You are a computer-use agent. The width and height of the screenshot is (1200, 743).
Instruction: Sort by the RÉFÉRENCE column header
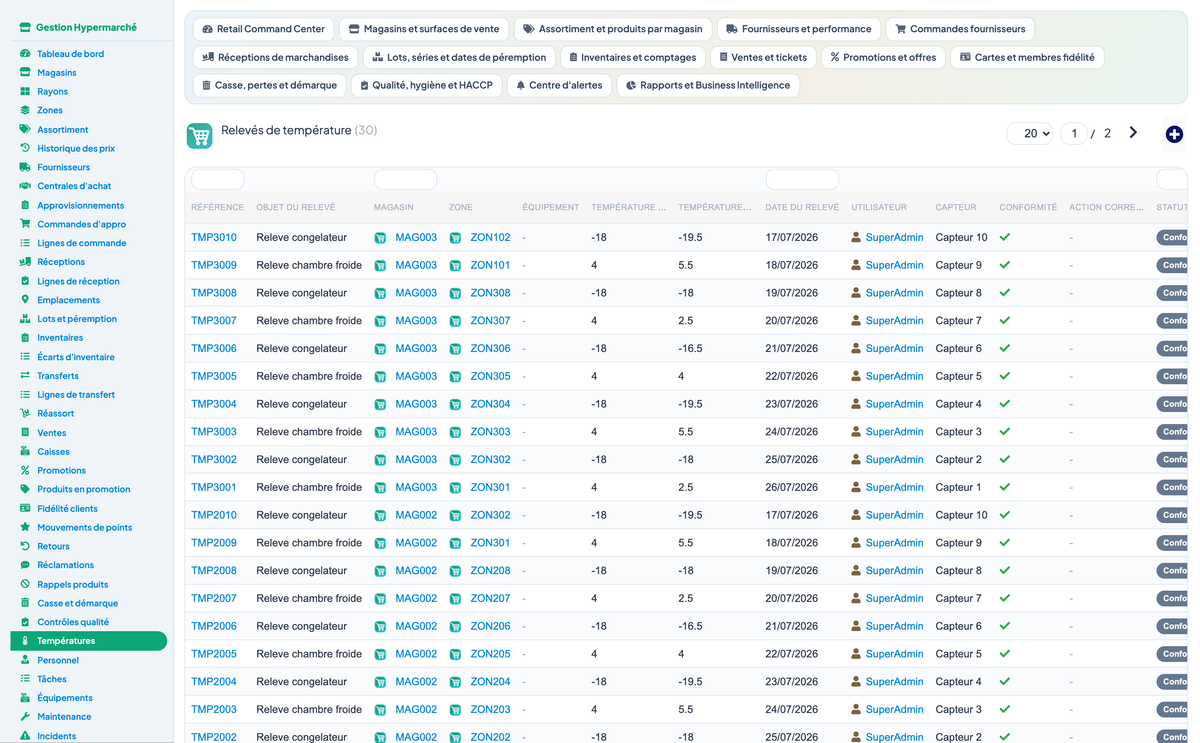click(217, 208)
